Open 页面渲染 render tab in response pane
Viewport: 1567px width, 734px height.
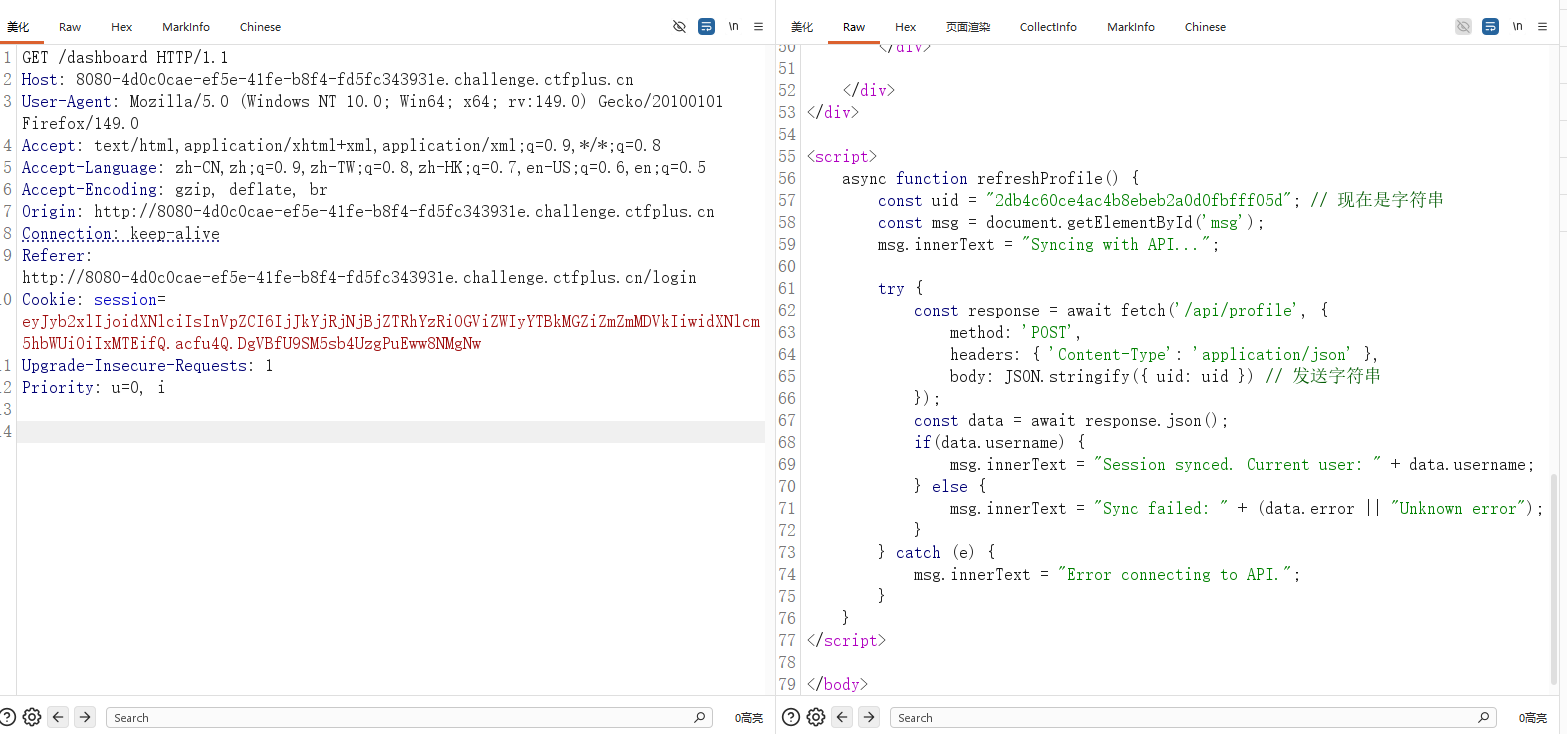[x=968, y=27]
